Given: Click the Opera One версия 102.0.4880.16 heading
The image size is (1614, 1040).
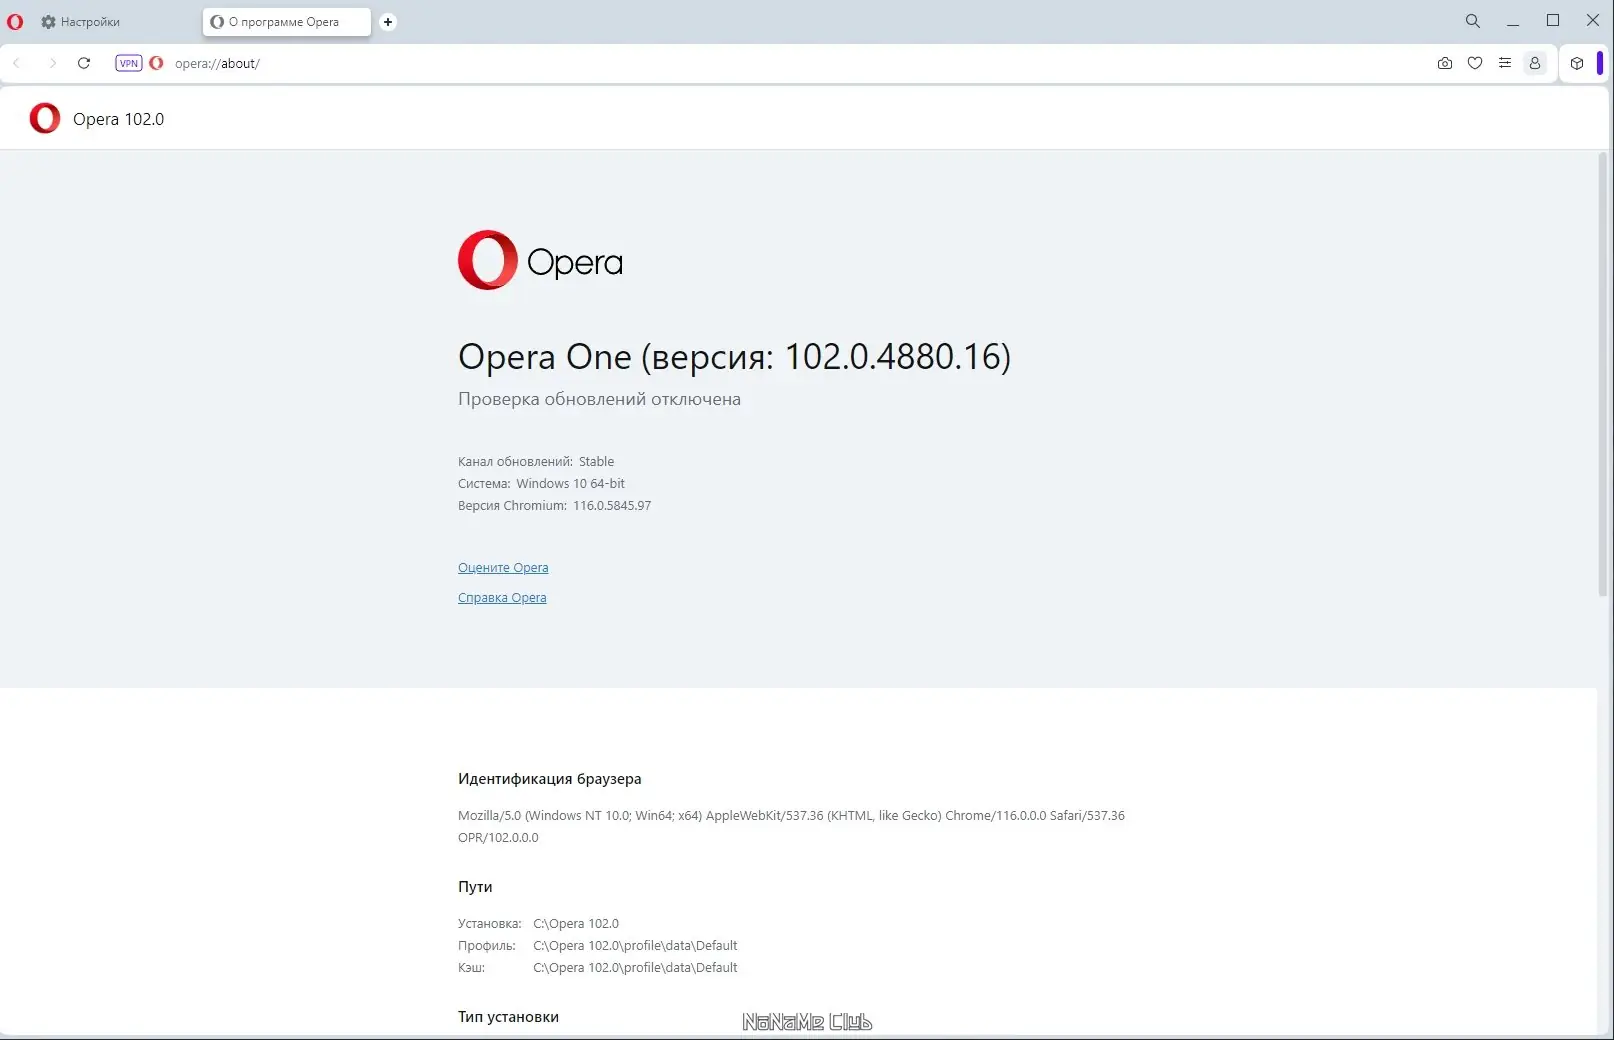Looking at the screenshot, I should coord(734,357).
